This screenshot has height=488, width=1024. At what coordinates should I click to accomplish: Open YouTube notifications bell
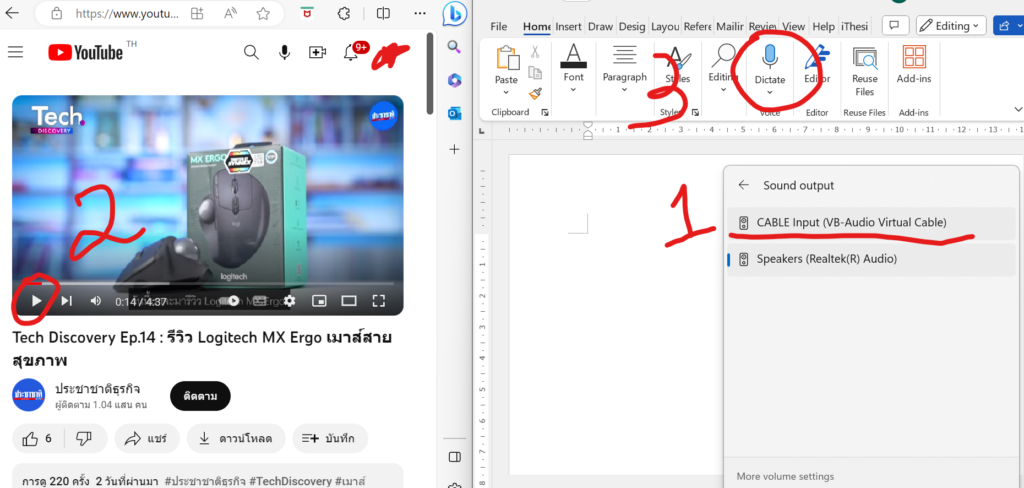click(351, 52)
